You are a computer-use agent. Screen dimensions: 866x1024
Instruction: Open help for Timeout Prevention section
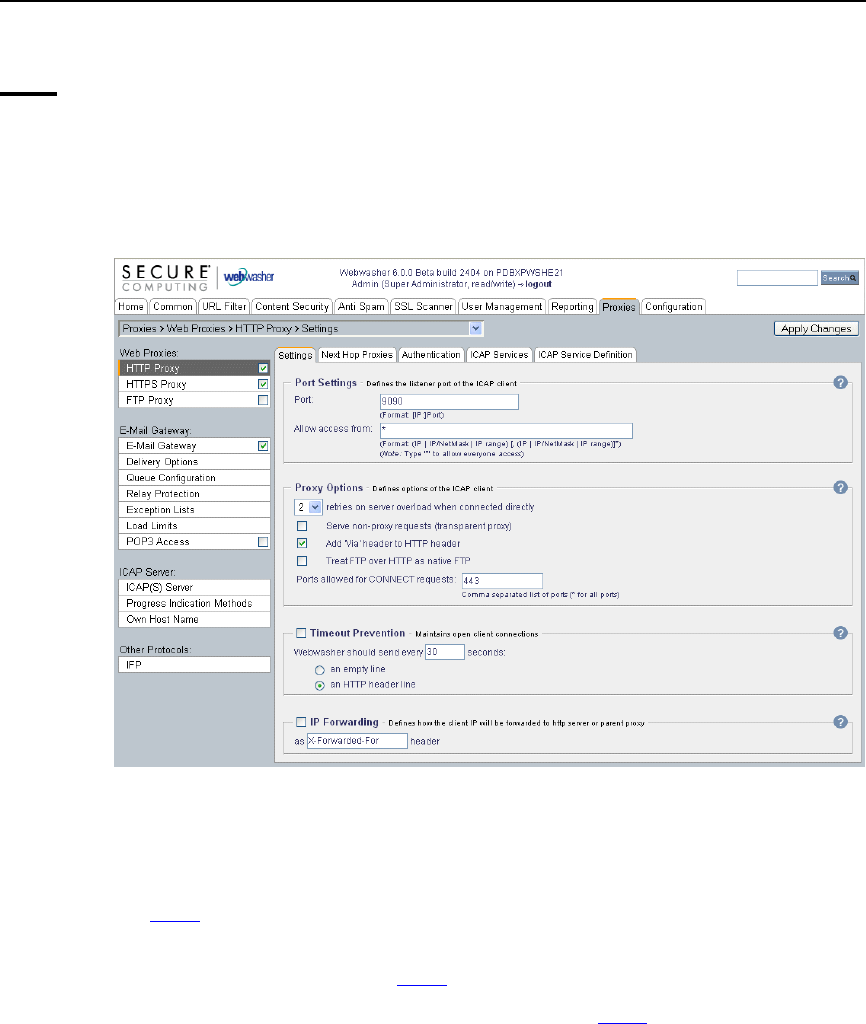click(841, 633)
